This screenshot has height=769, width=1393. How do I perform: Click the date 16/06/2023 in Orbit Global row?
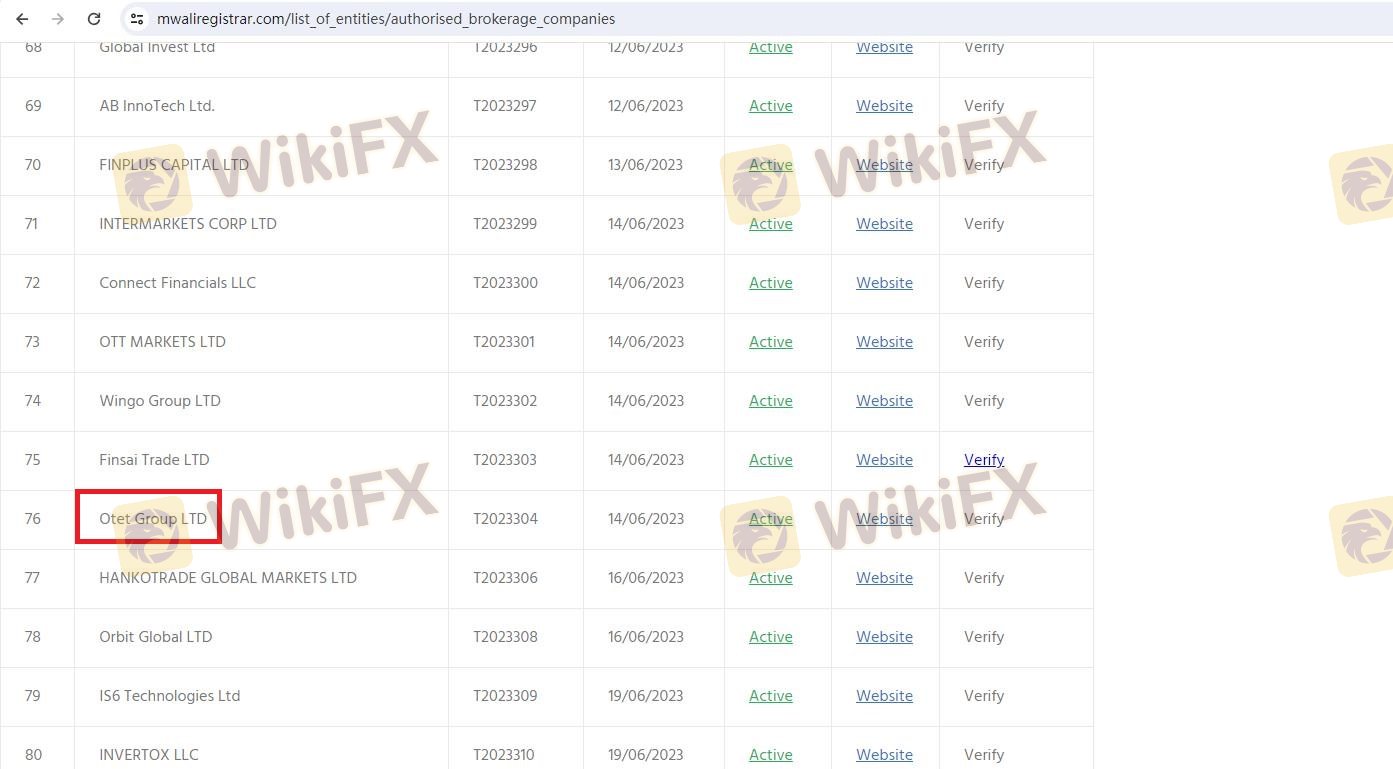646,637
